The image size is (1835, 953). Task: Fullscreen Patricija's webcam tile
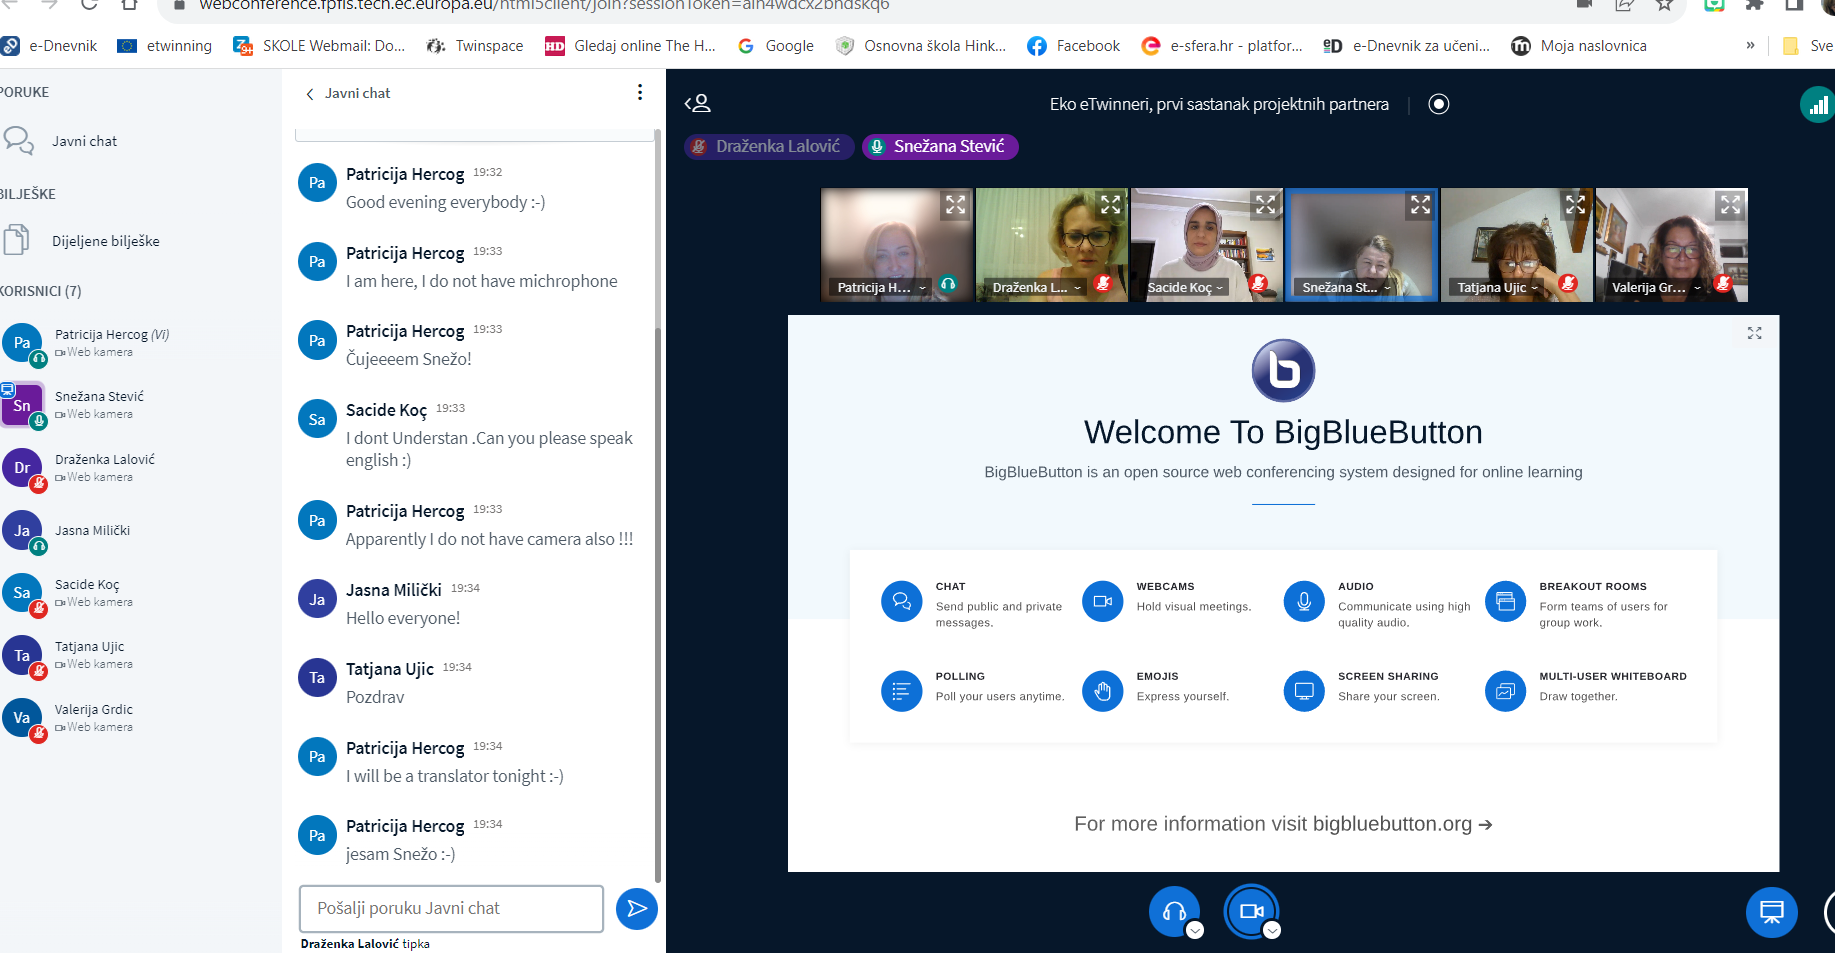pyautogui.click(x=956, y=205)
